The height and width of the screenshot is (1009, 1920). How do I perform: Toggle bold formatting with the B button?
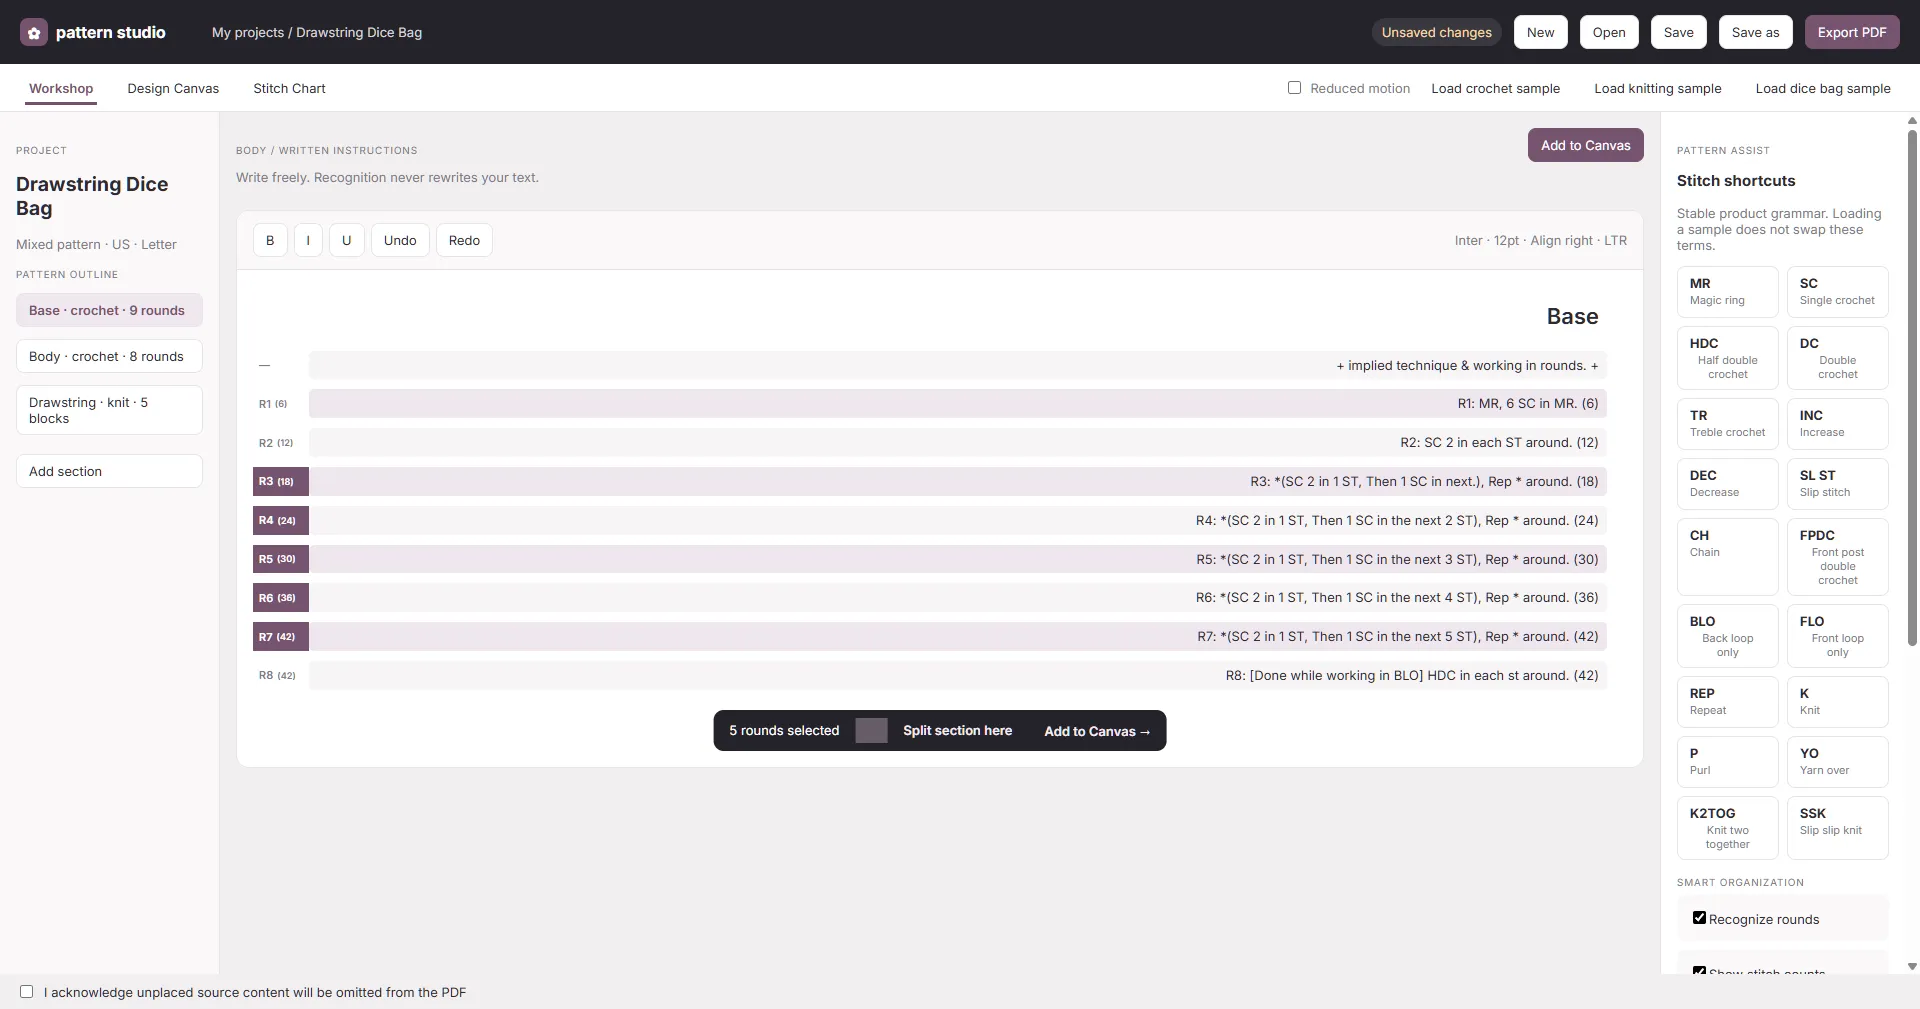pos(270,240)
